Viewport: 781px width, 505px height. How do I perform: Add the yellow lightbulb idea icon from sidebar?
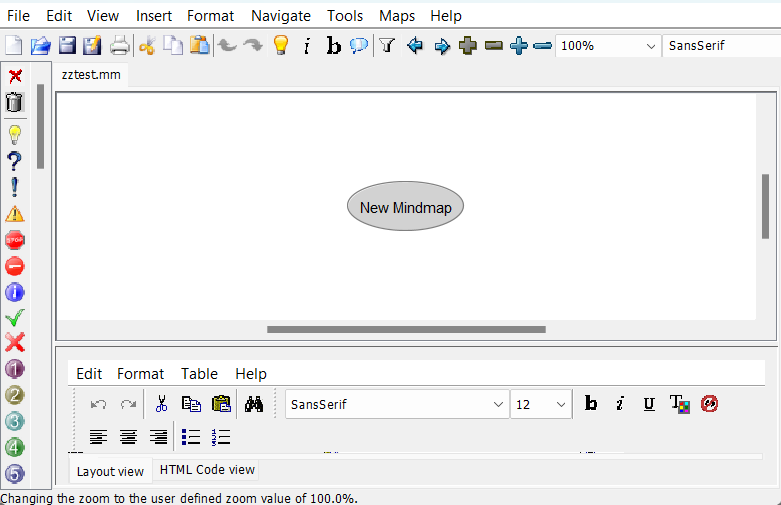click(15, 134)
